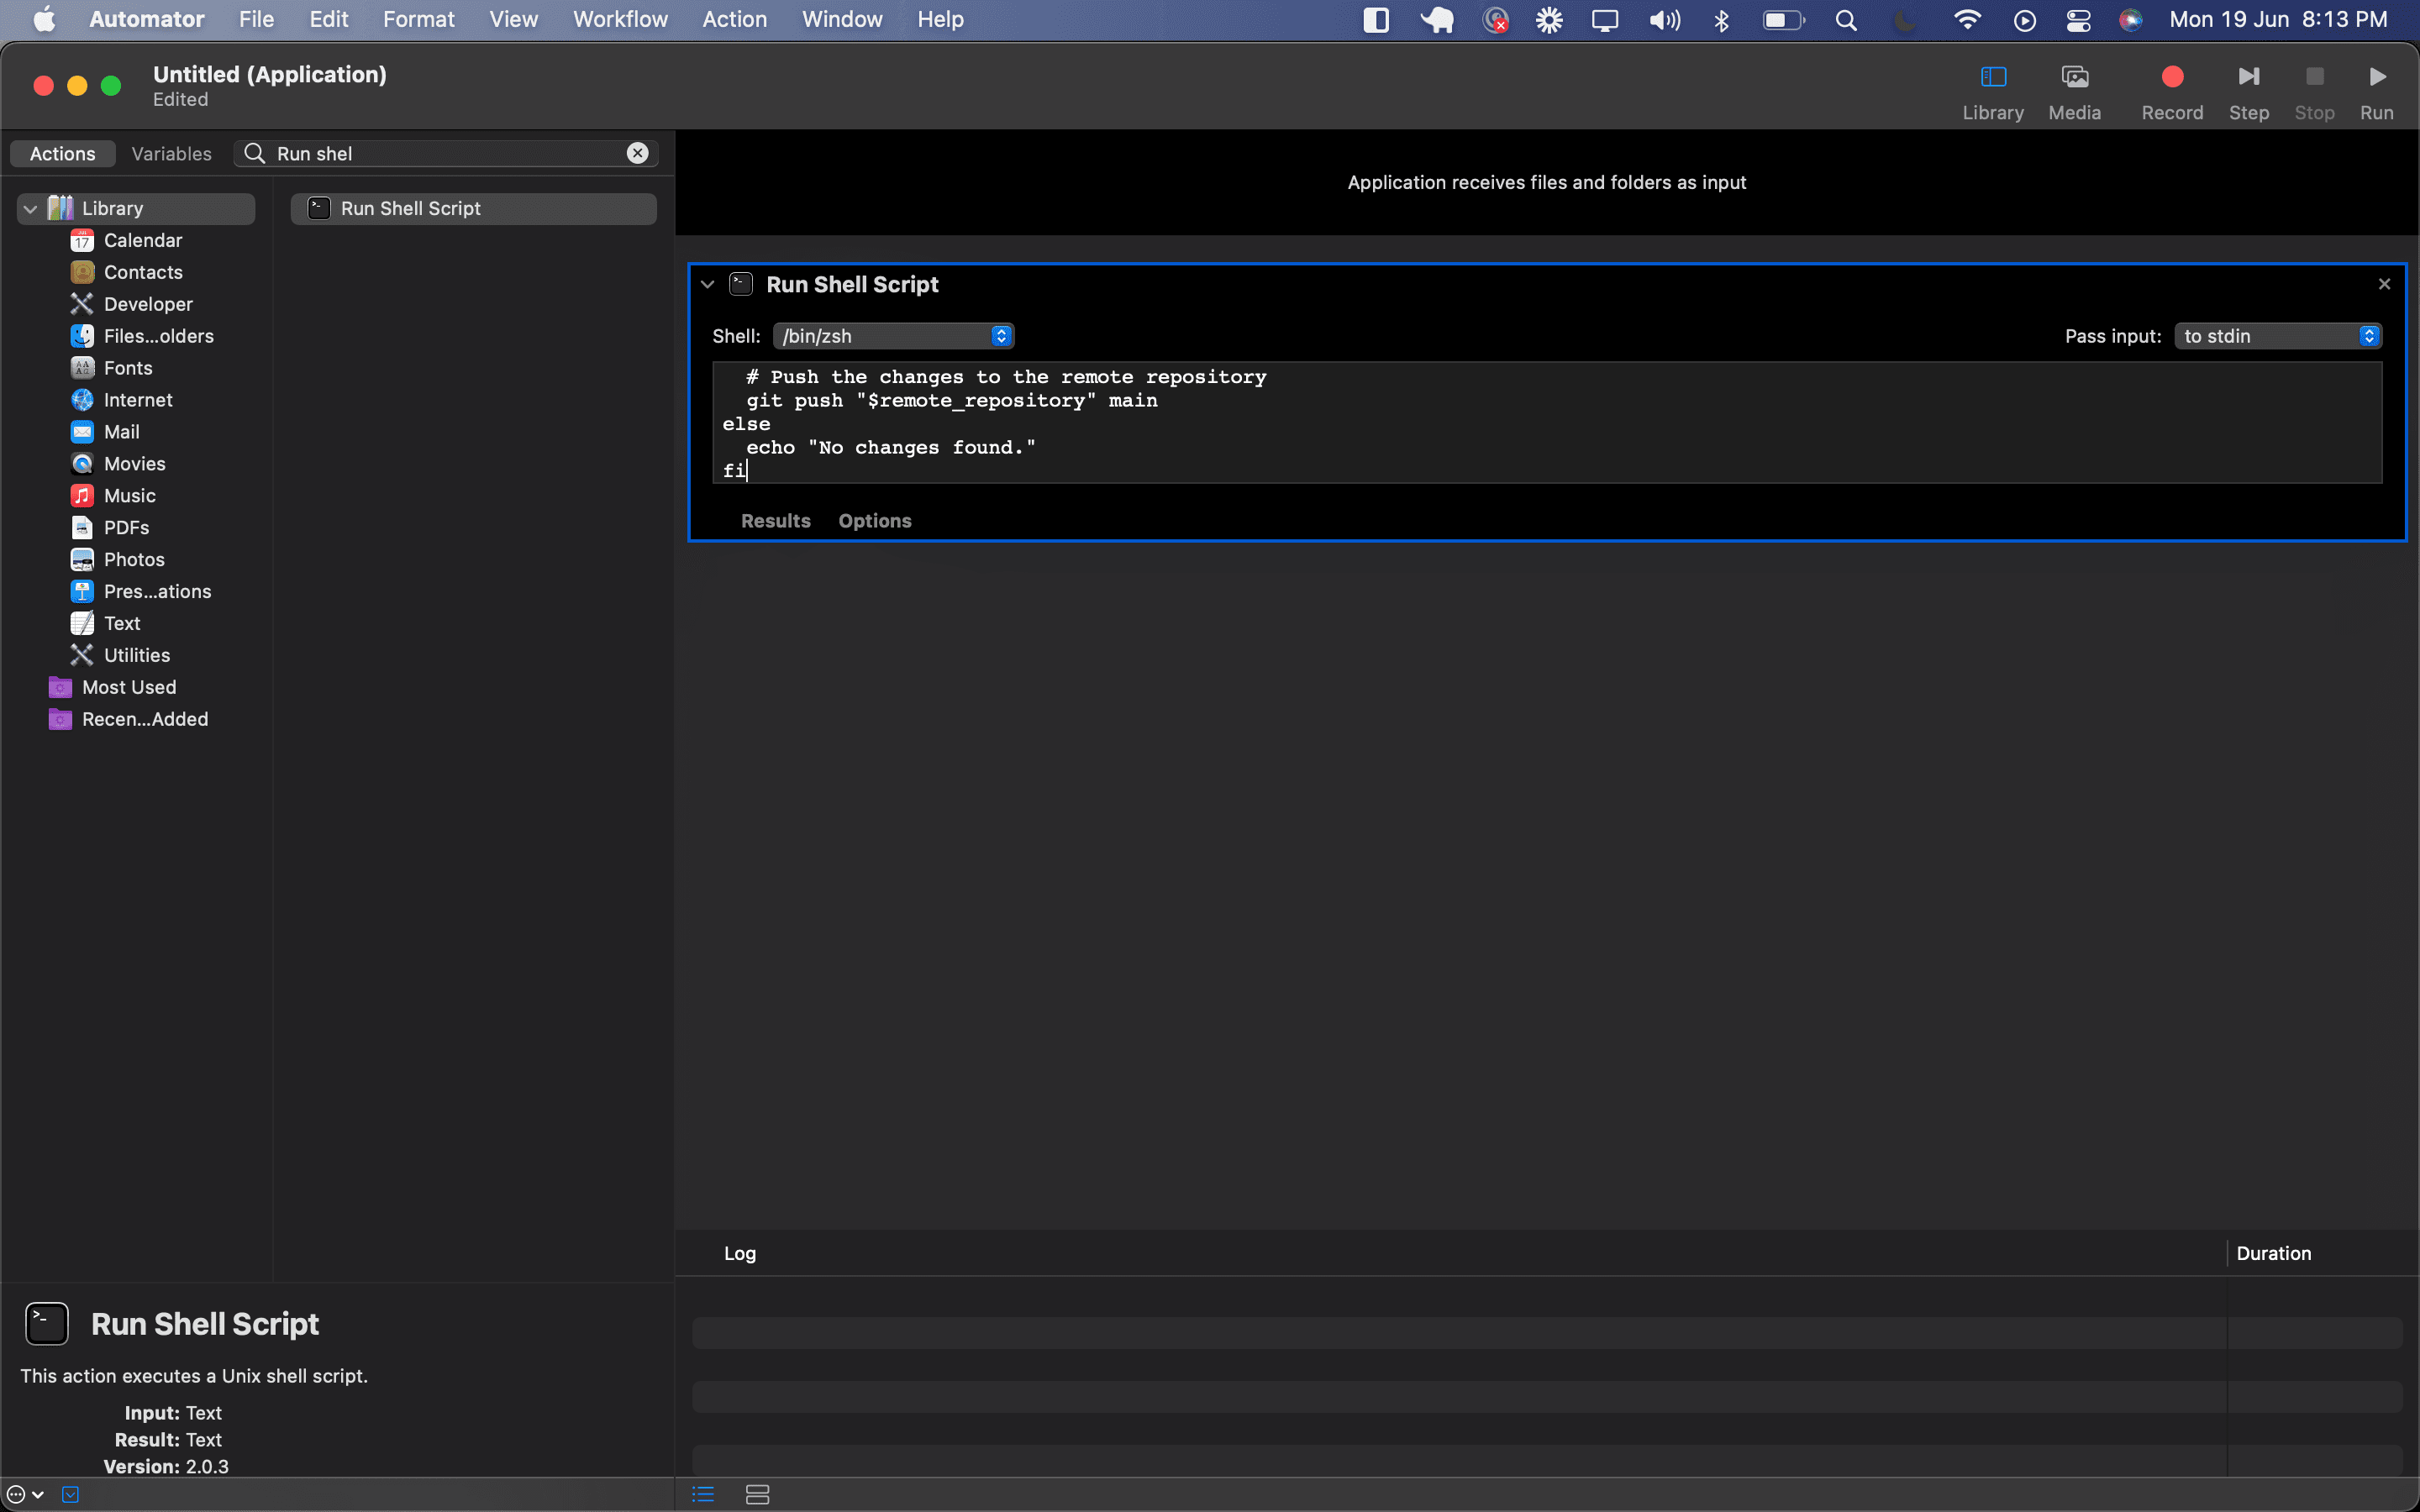
Task: Step through the workflow
Action: point(2248,92)
